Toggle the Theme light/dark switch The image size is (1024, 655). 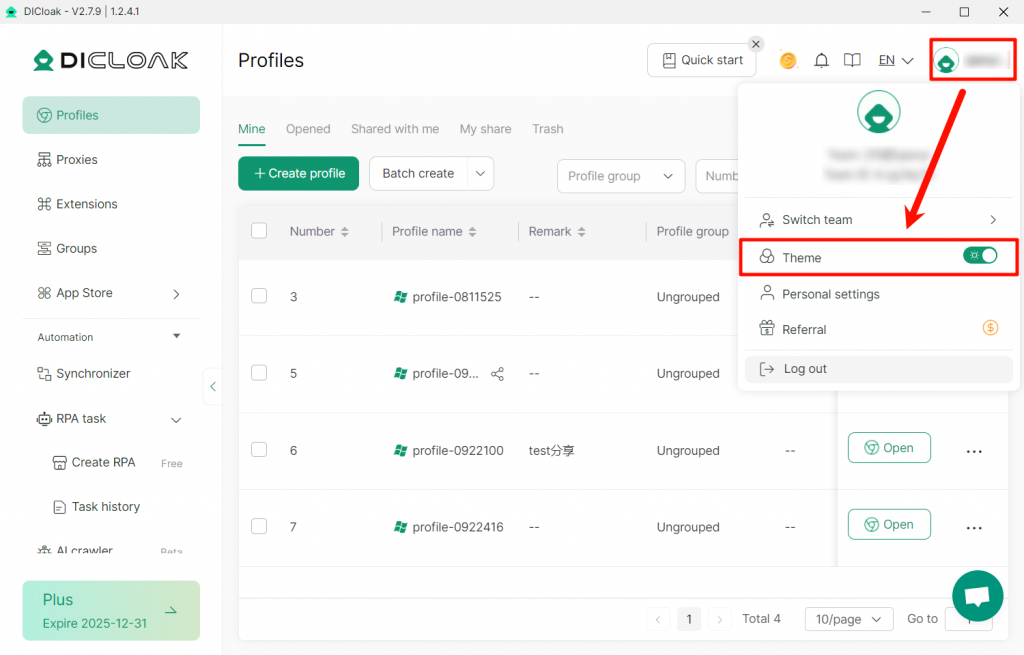pyautogui.click(x=980, y=256)
